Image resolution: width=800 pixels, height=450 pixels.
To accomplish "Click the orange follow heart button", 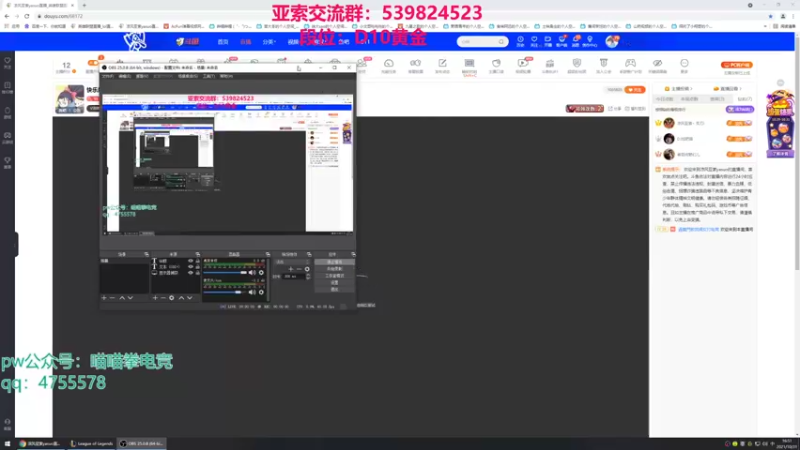I will coord(635,90).
